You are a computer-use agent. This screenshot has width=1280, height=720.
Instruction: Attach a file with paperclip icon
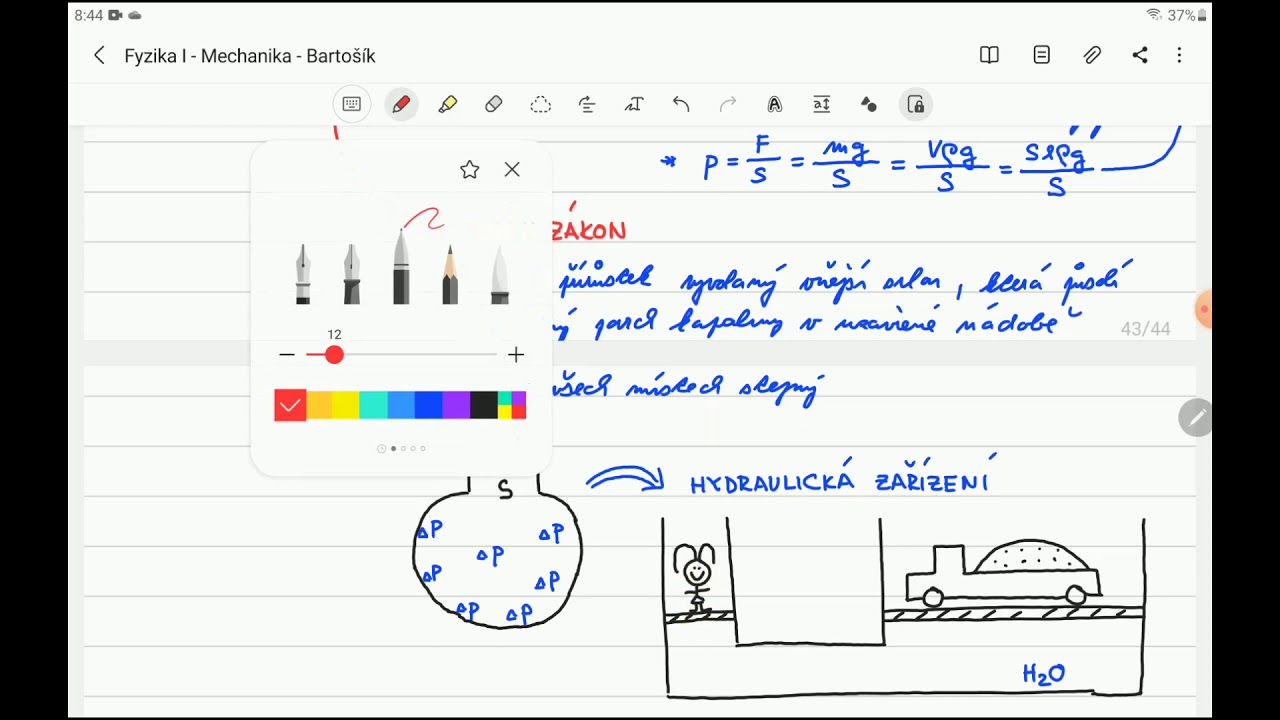click(x=1092, y=56)
